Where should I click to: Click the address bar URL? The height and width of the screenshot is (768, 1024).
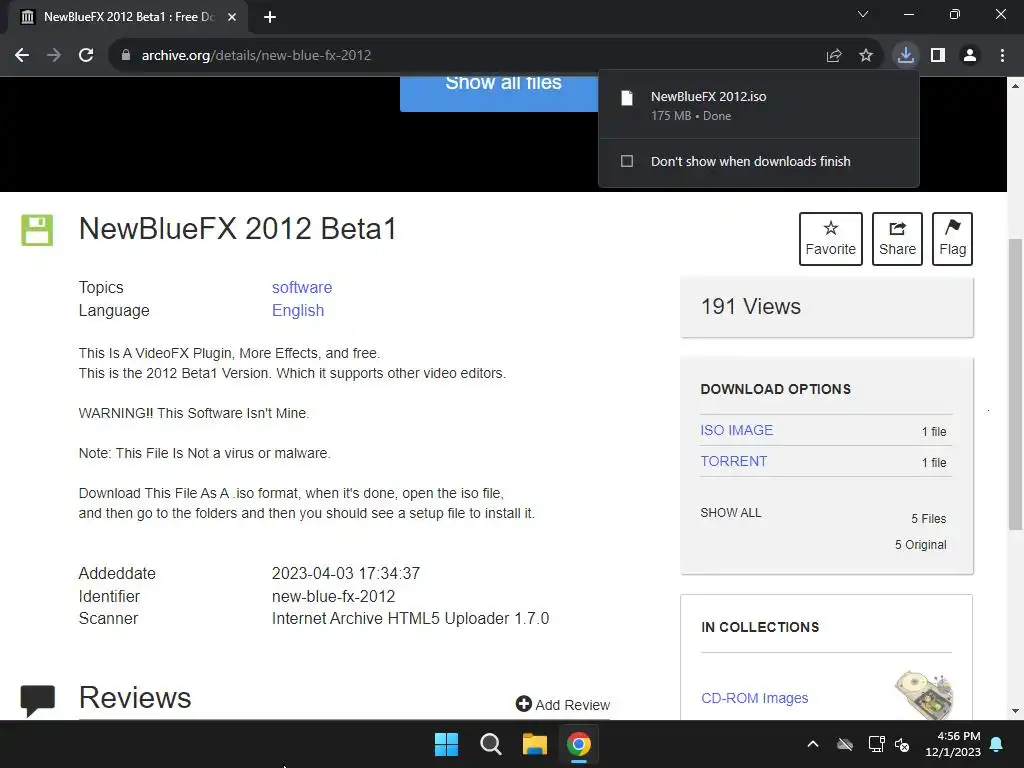(256, 56)
